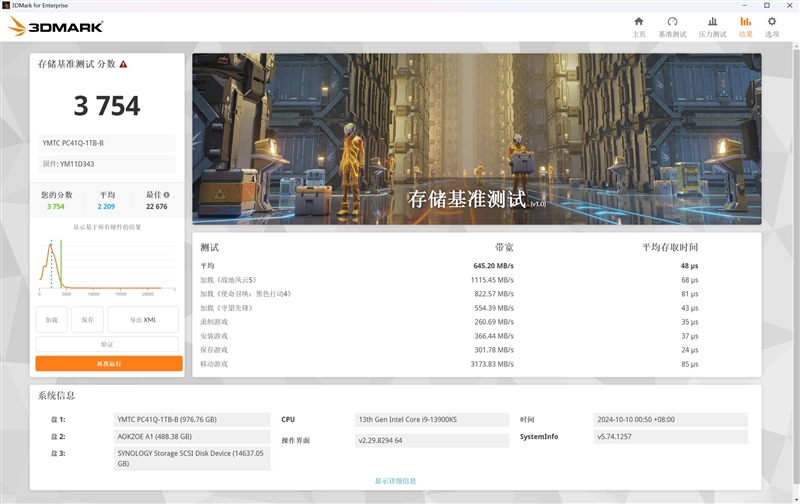Viewport: 800px width, 504px height.
Task: Click the YMTC PC41Q-1TB-B device name field
Action: 107,143
